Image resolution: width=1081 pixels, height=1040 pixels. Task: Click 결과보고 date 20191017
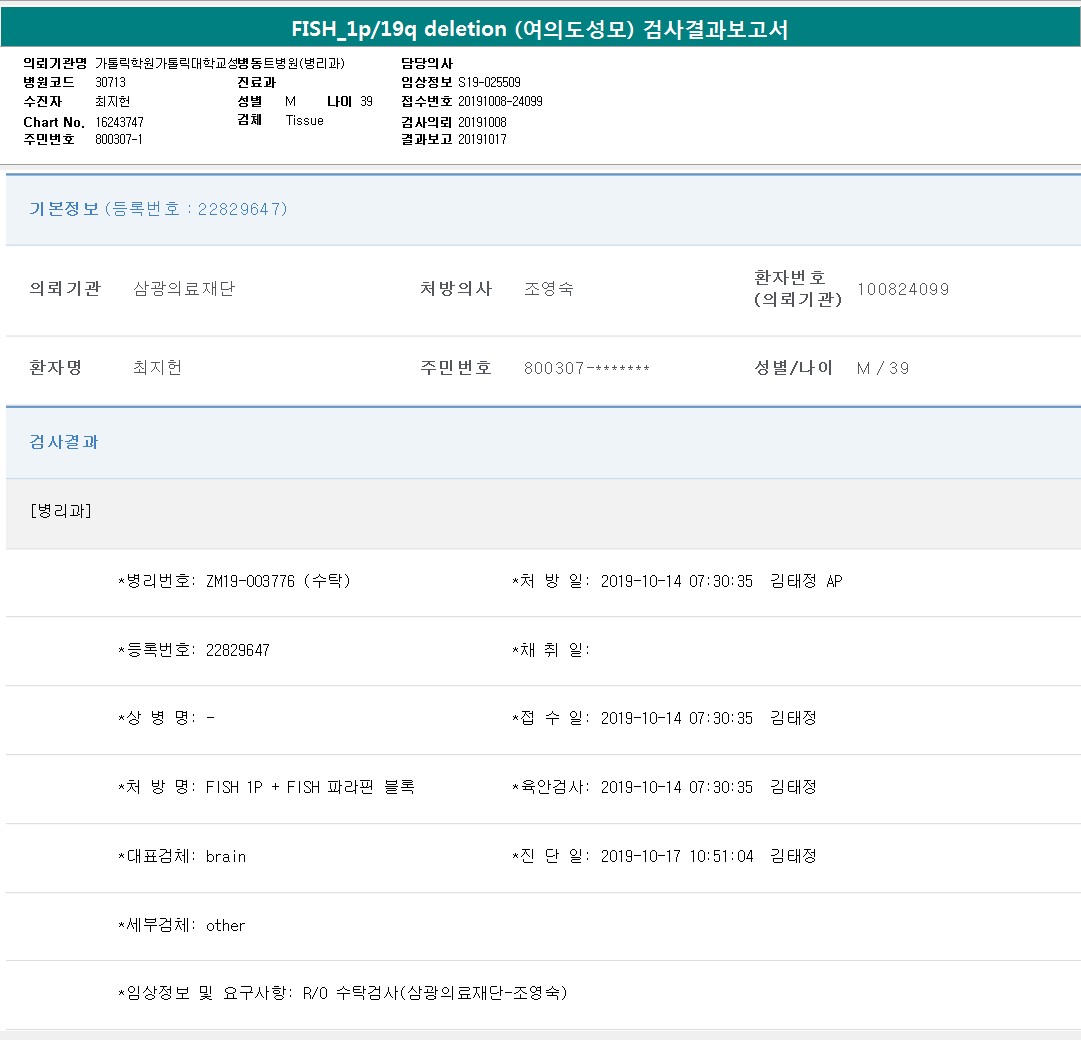pos(482,140)
